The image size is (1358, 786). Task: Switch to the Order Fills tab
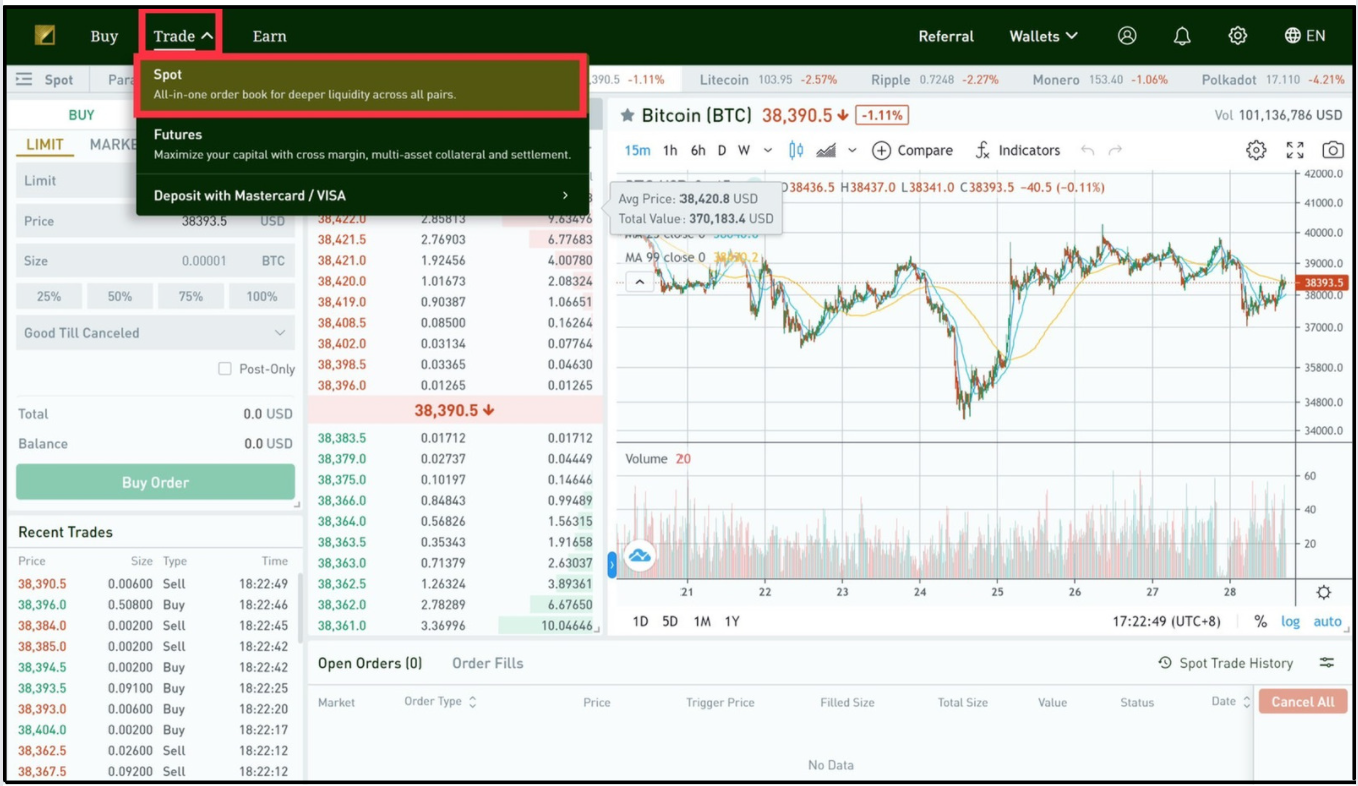point(488,663)
